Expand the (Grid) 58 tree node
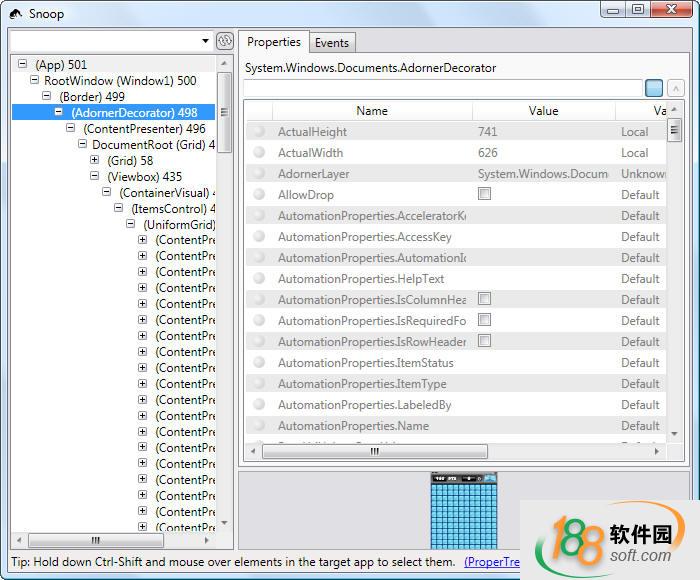 (95, 161)
